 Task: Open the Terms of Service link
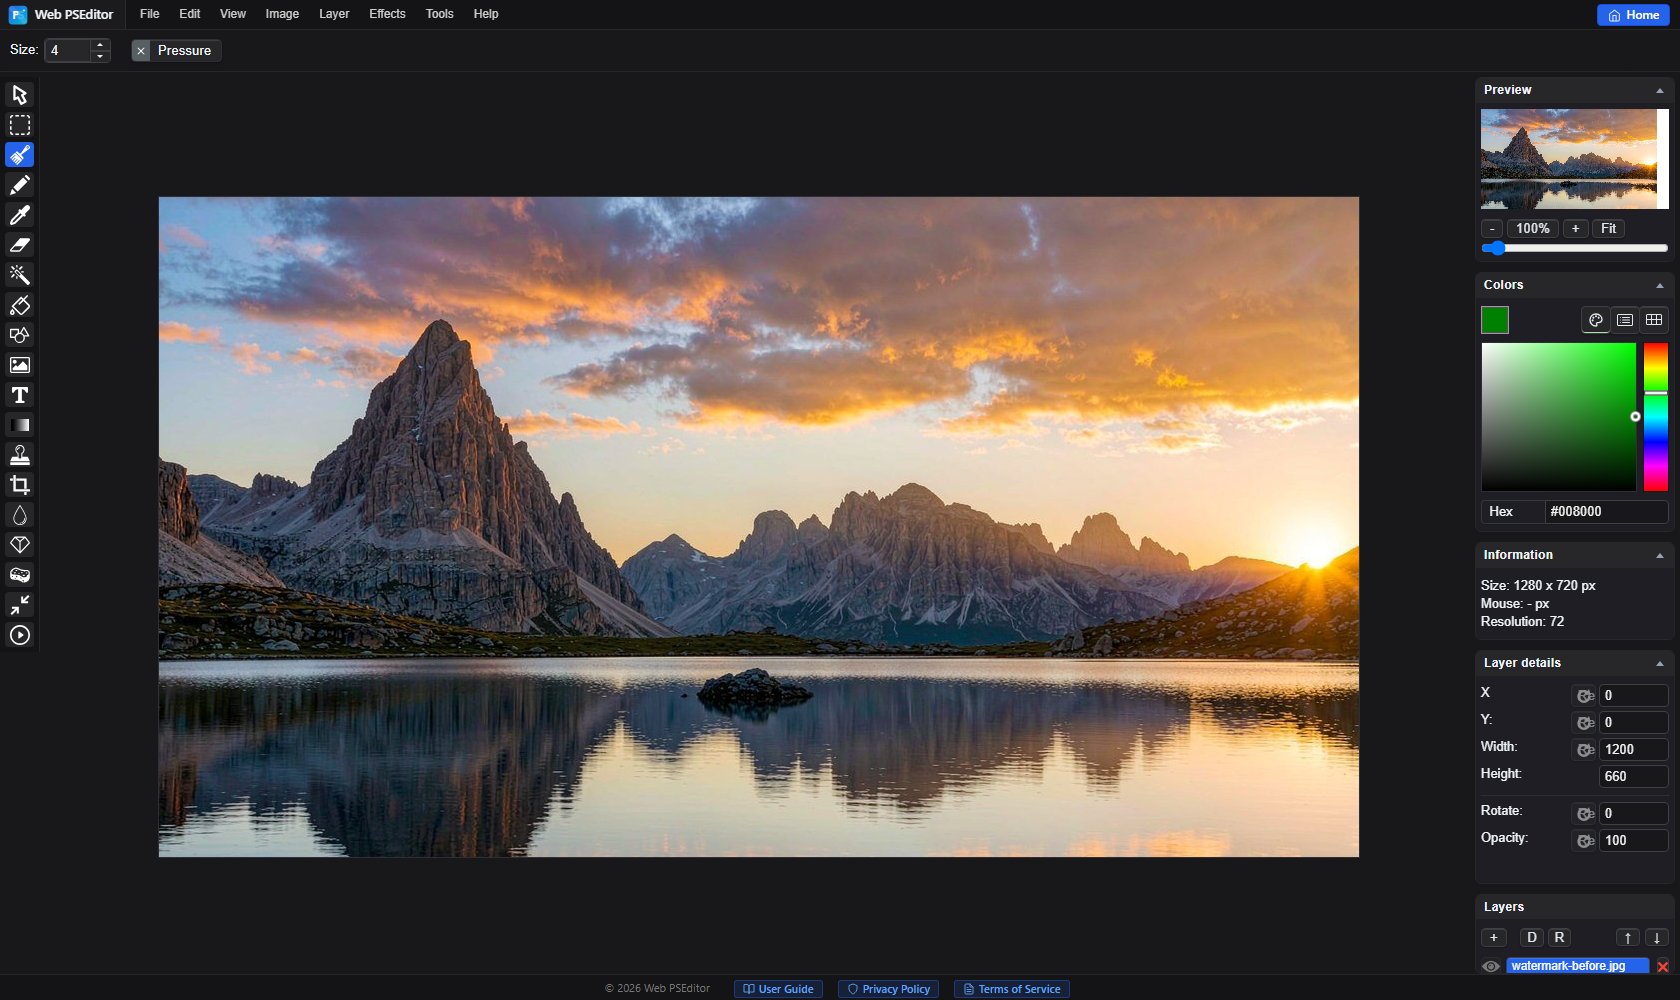[1011, 989]
